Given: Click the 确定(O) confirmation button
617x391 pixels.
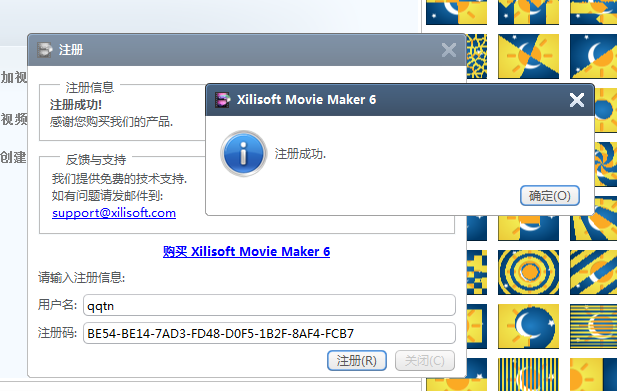Looking at the screenshot, I should 550,196.
